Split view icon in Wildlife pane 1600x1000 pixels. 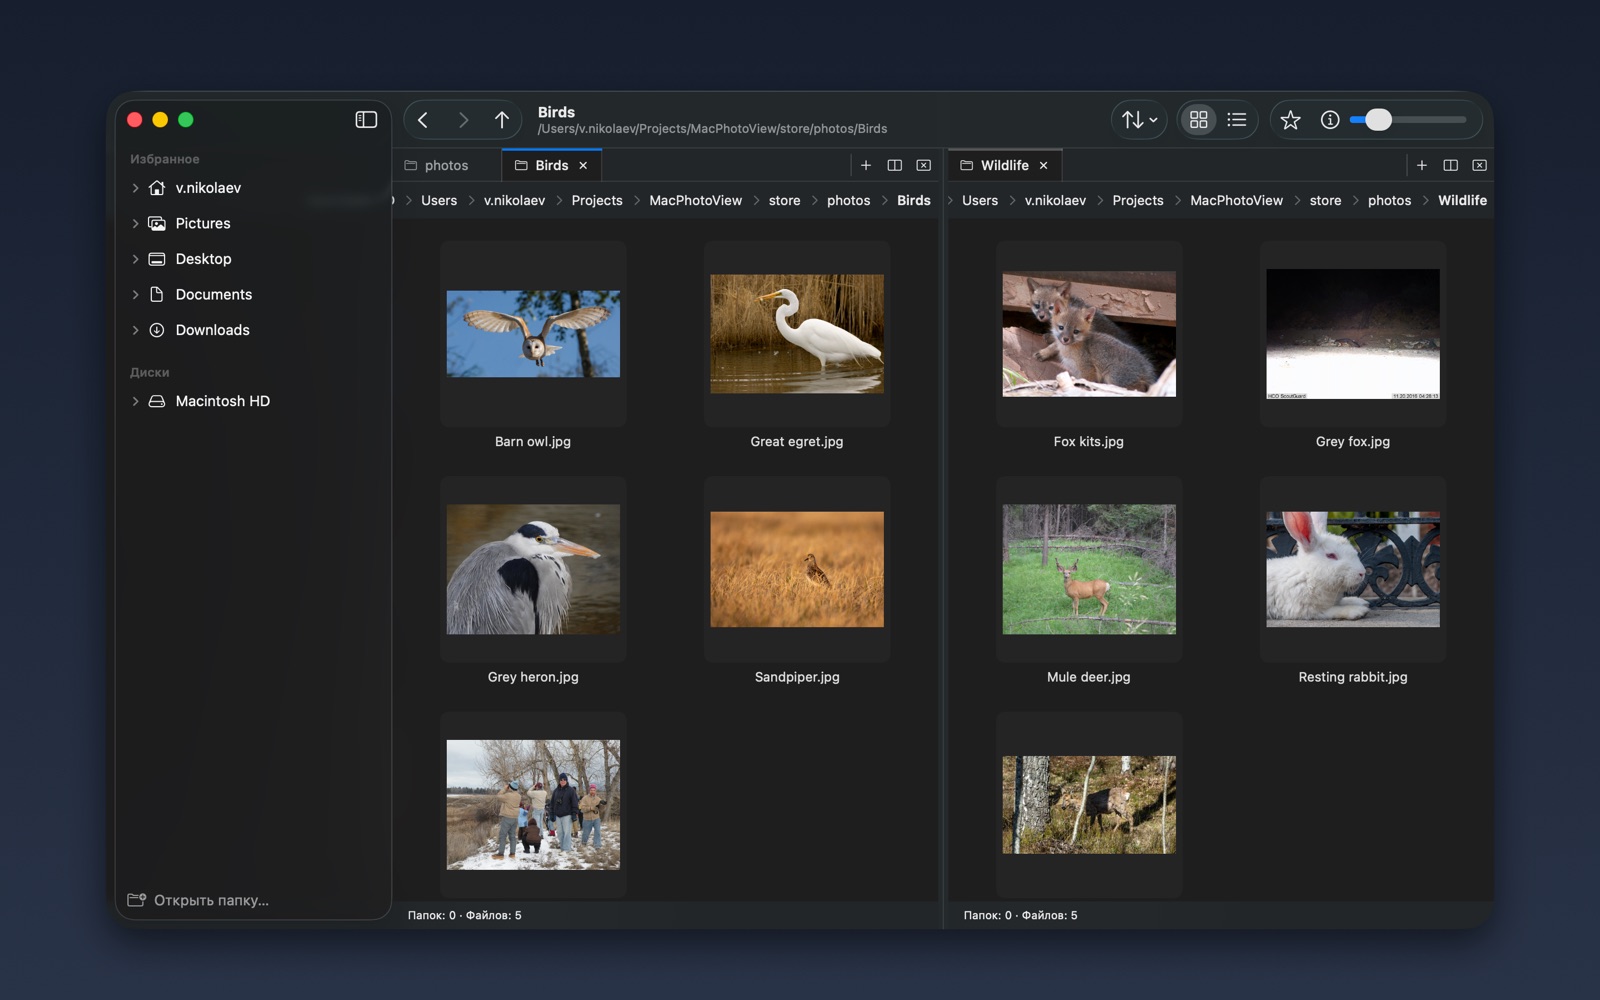point(1451,165)
